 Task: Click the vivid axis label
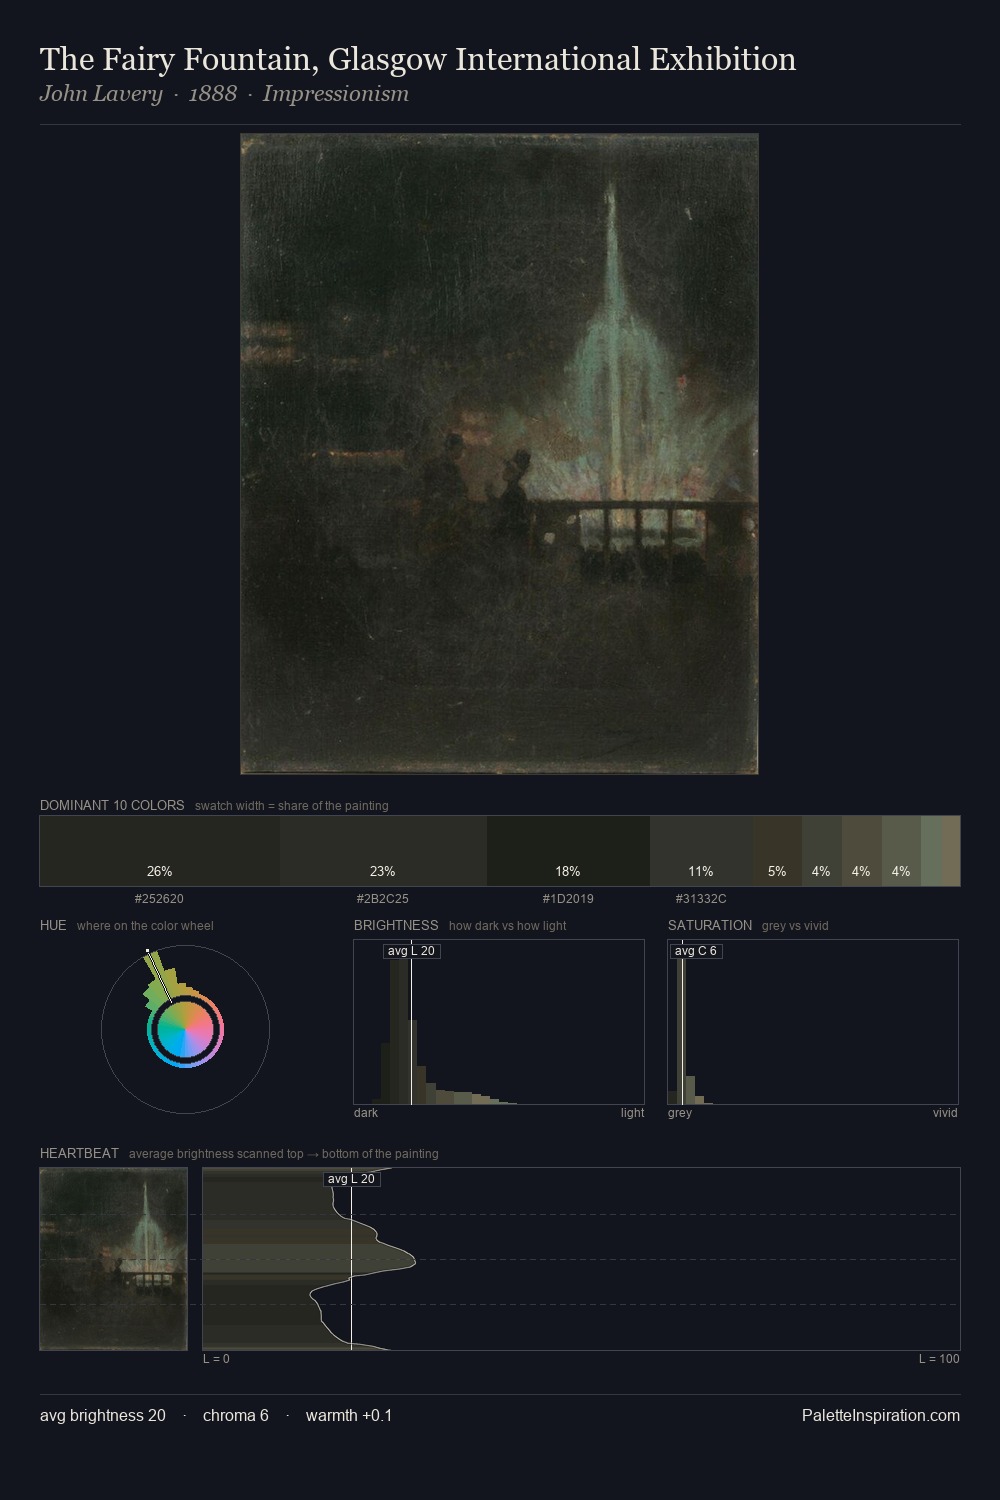[x=945, y=1113]
